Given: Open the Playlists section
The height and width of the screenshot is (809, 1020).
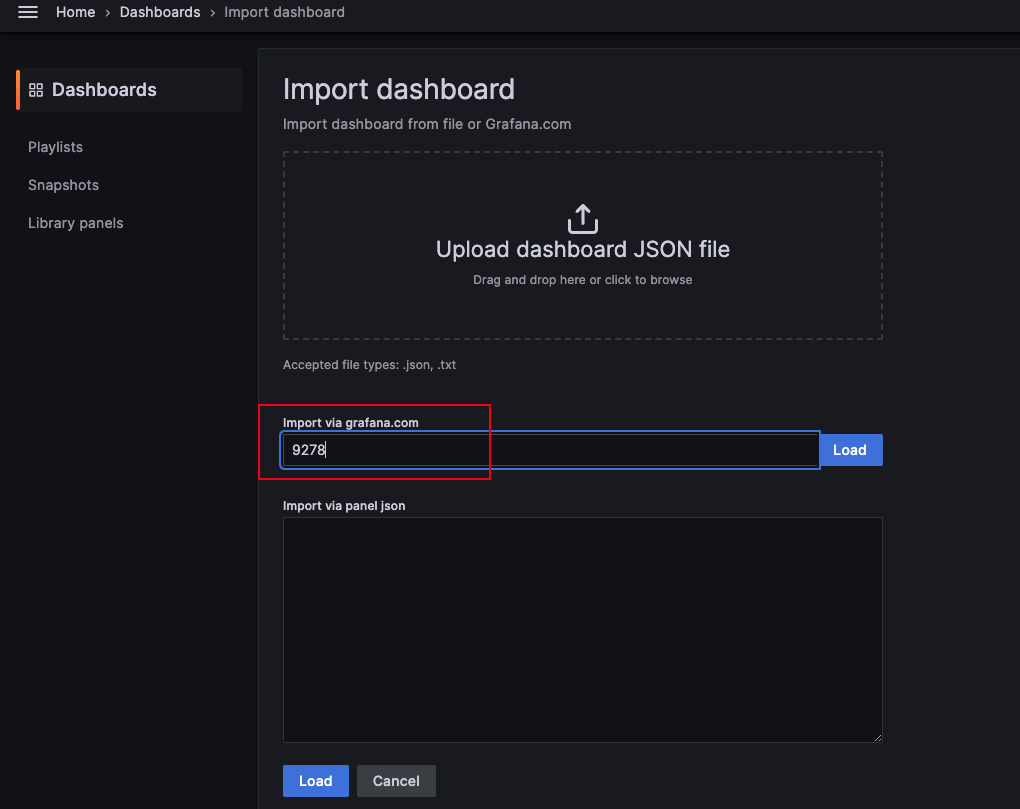Looking at the screenshot, I should coord(55,147).
